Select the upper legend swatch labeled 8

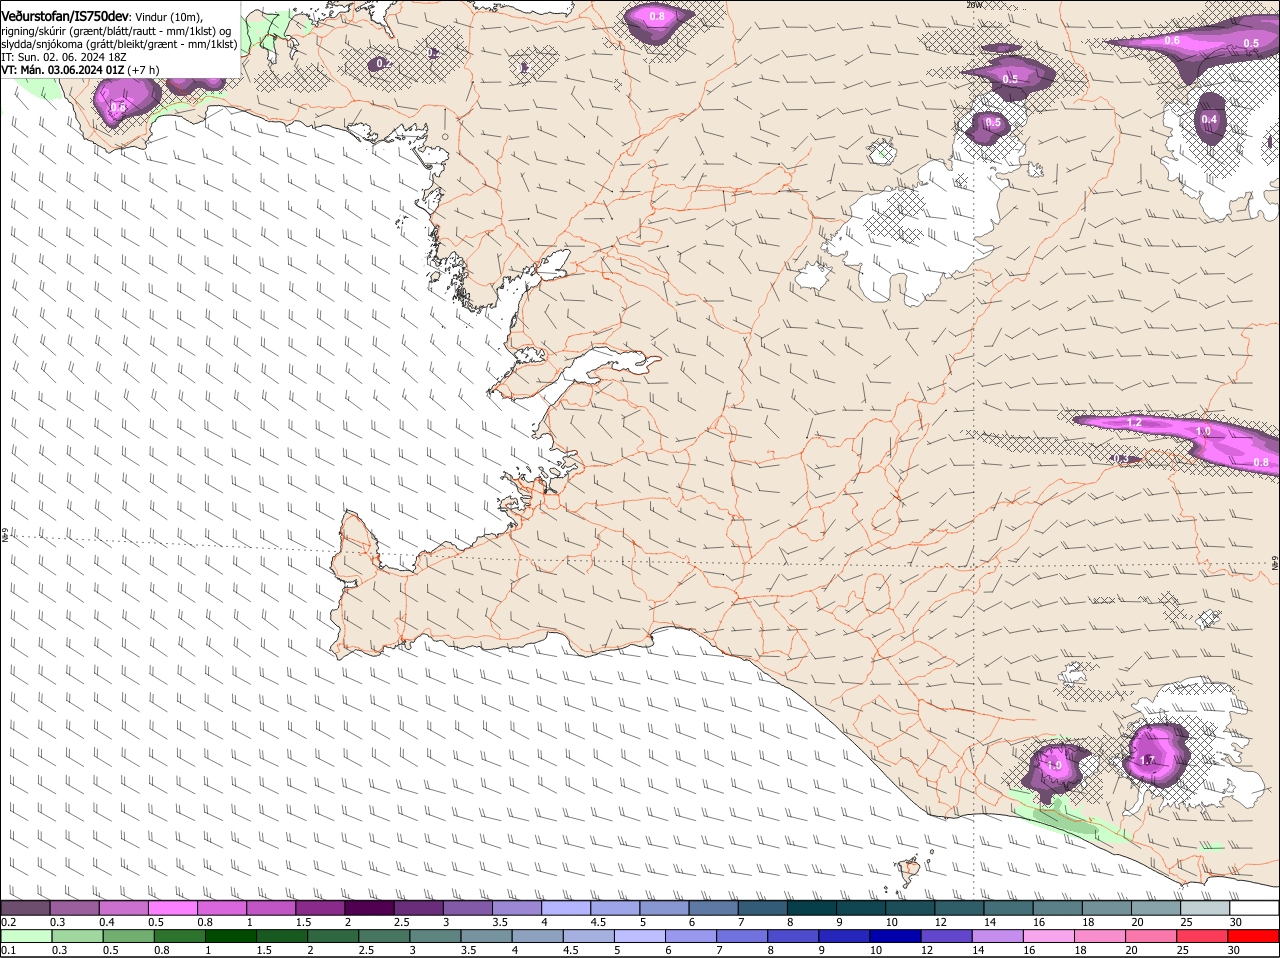click(812, 908)
